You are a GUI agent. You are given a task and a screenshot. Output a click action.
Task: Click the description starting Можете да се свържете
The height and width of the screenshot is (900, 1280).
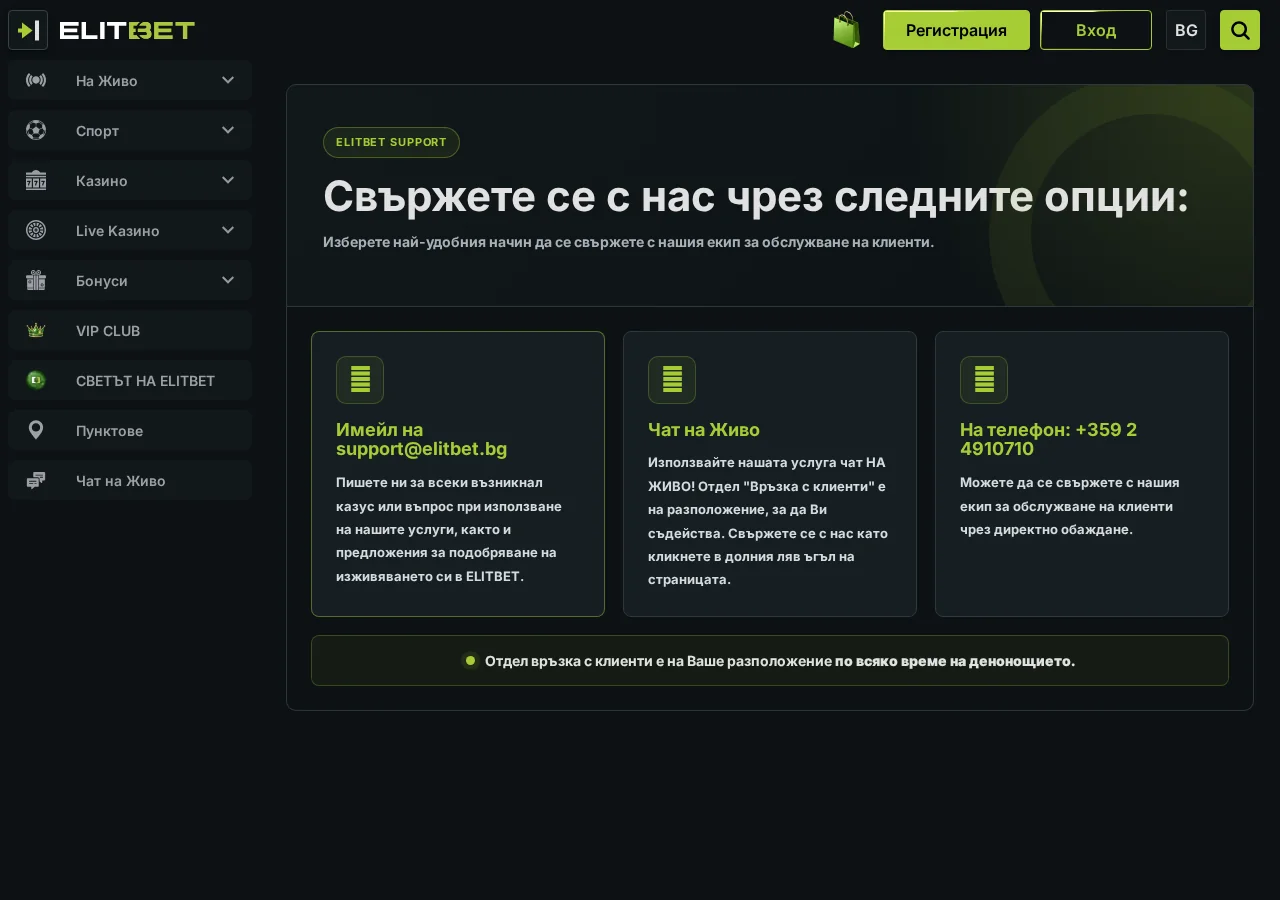coord(1070,506)
